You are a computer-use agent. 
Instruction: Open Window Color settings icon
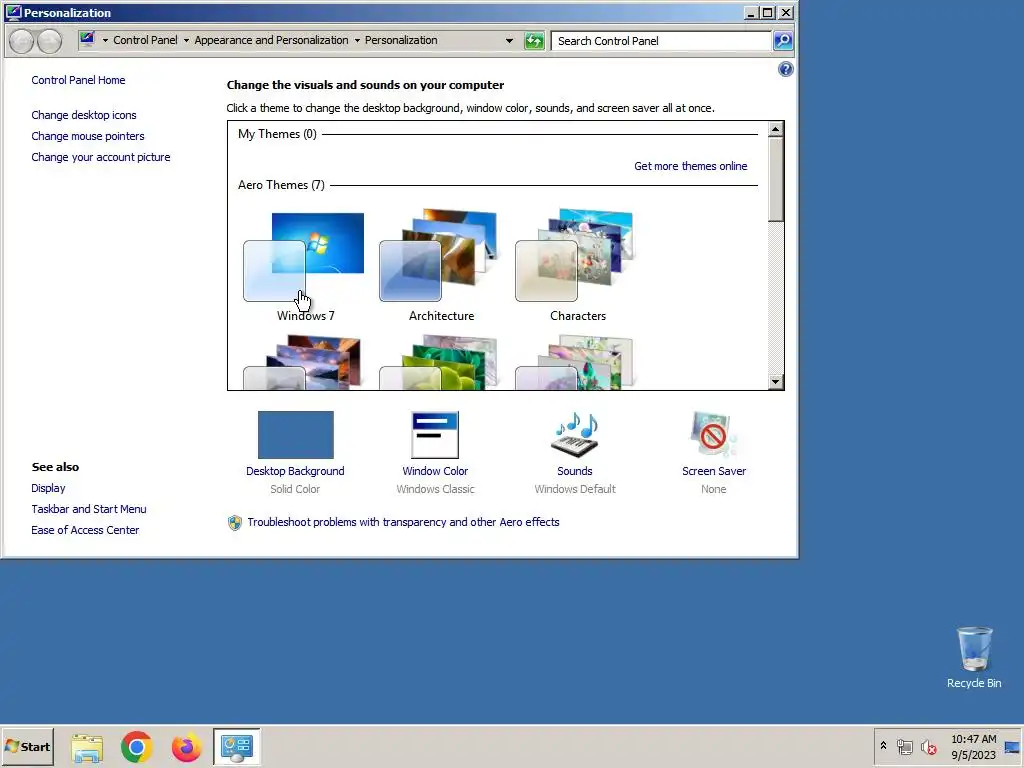click(435, 435)
